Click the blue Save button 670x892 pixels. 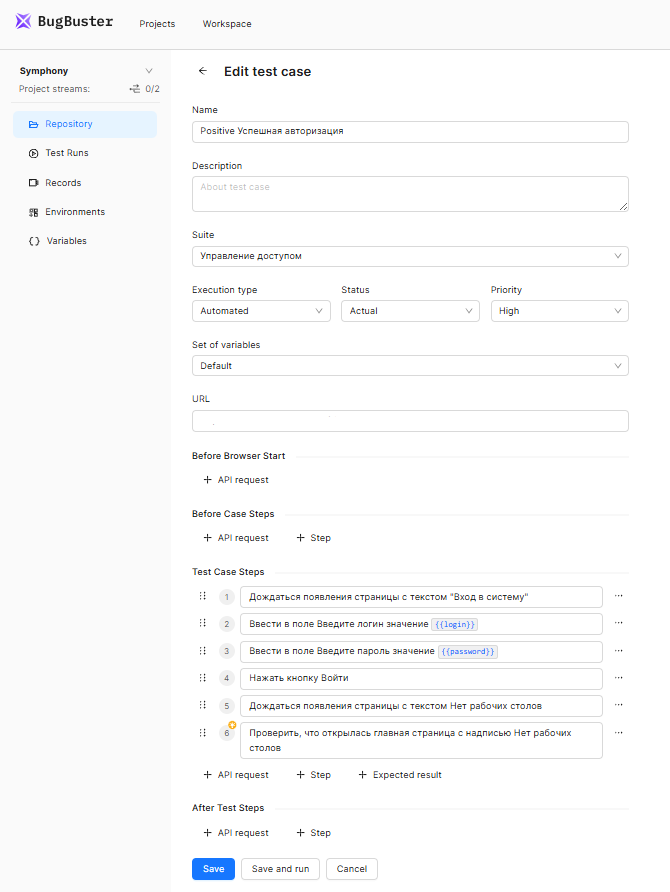[x=213, y=869]
